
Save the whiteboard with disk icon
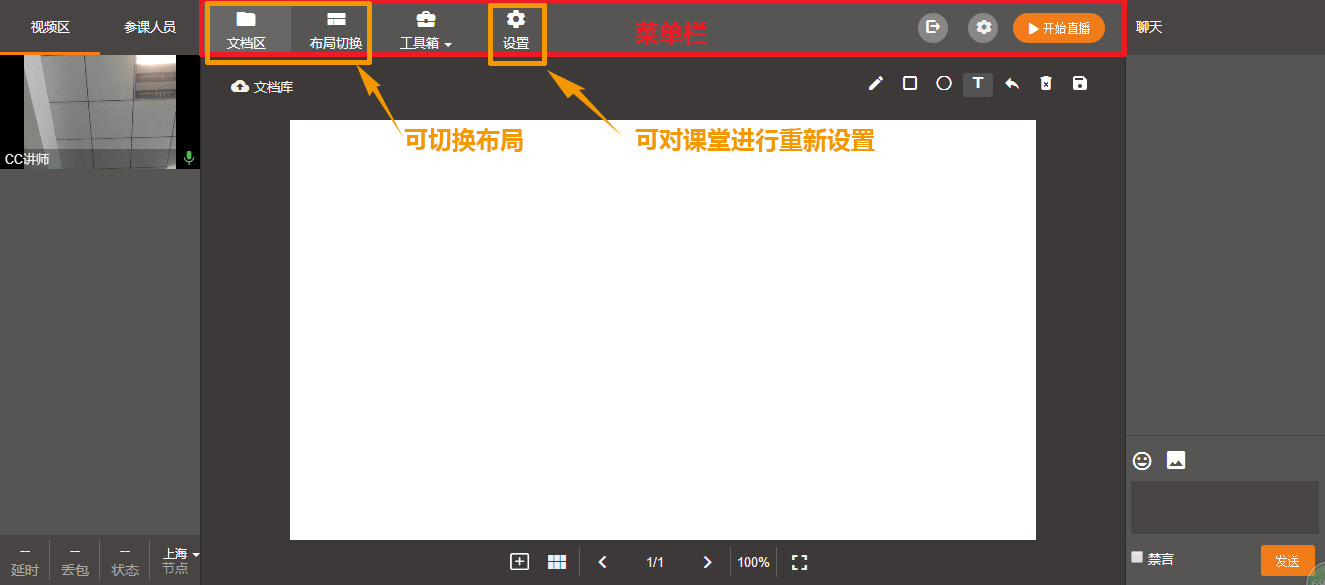[x=1080, y=84]
